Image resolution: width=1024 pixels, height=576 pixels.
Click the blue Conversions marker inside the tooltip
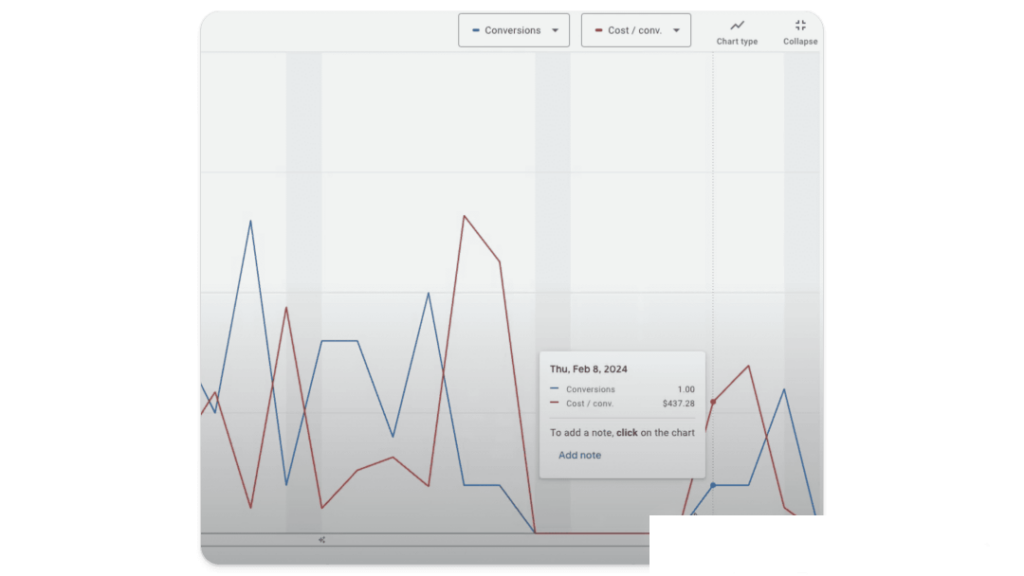click(556, 389)
